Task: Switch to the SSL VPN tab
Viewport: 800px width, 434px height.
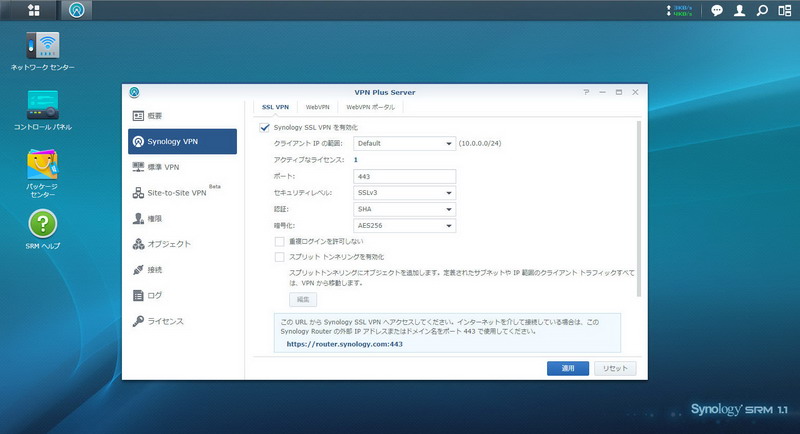Action: [276, 107]
